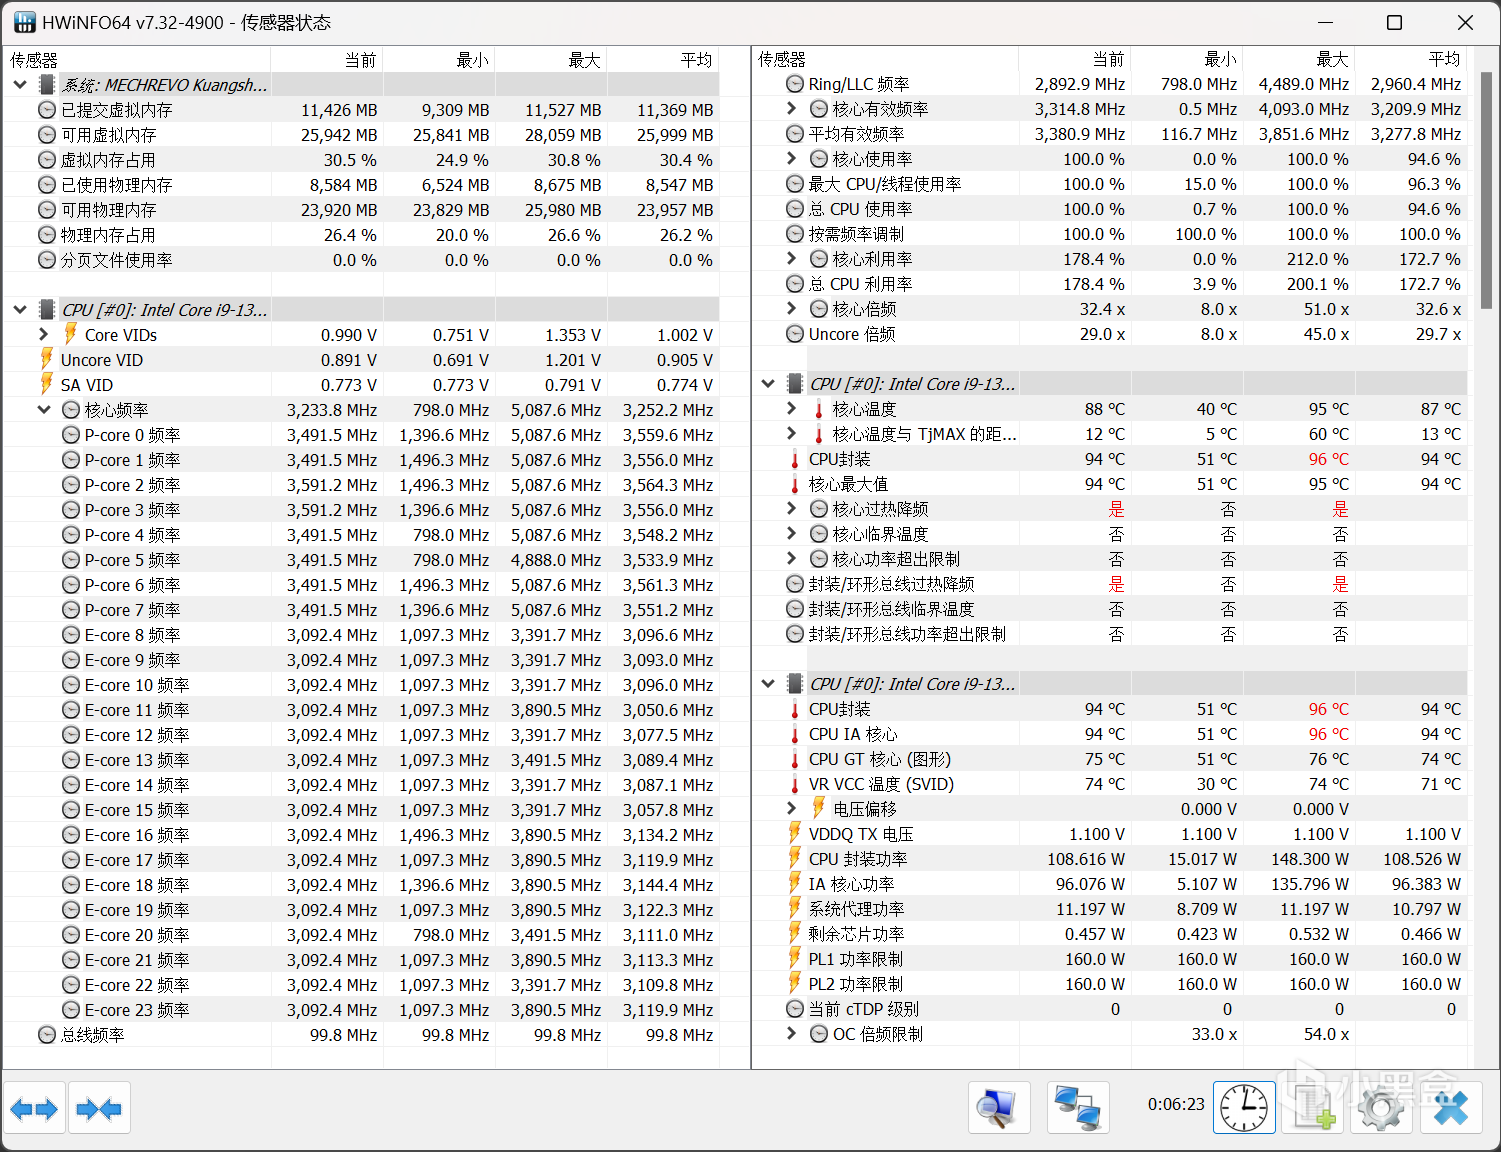Select the Uncore 倍频 row
1501x1152 pixels.
coord(1109,334)
